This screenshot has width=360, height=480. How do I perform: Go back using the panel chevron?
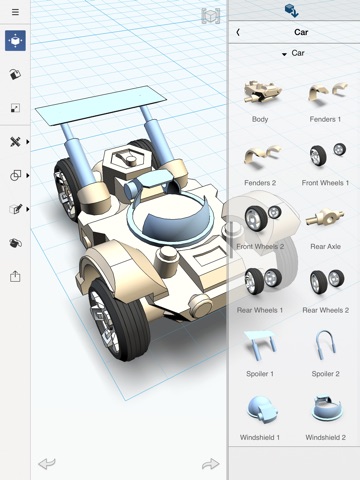point(238,32)
